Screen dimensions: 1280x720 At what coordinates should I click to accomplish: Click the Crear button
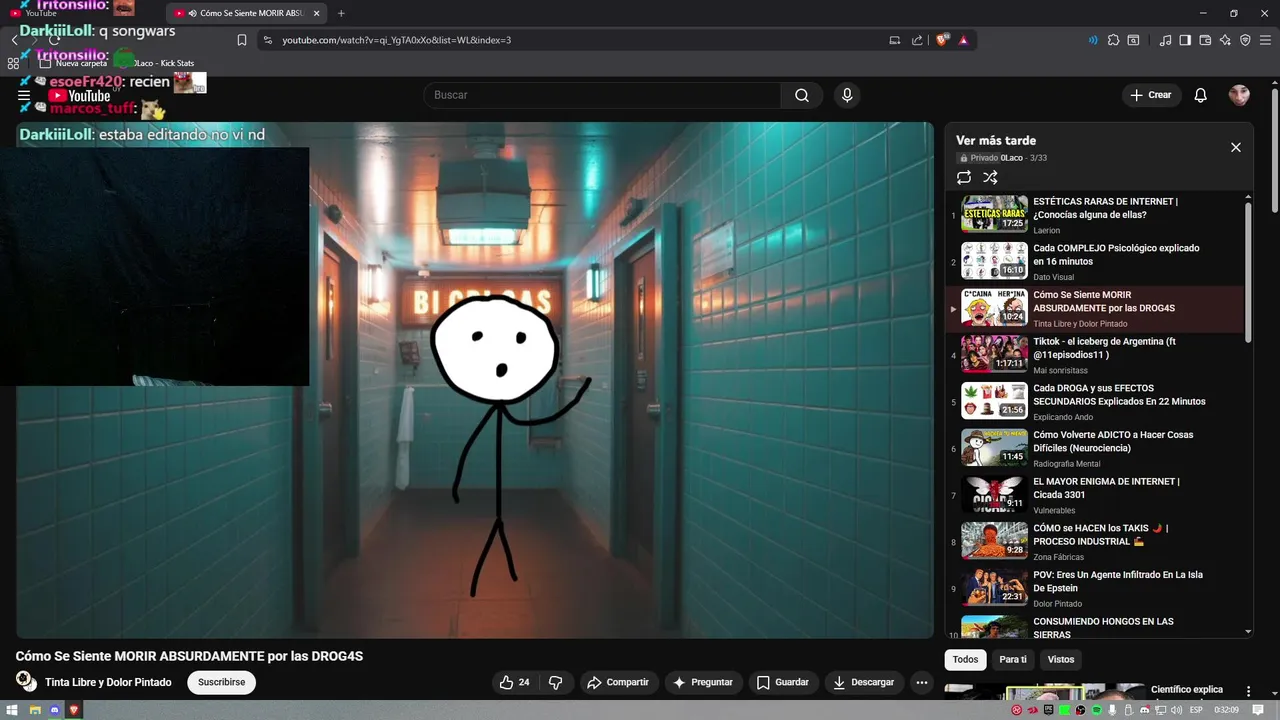[1151, 95]
